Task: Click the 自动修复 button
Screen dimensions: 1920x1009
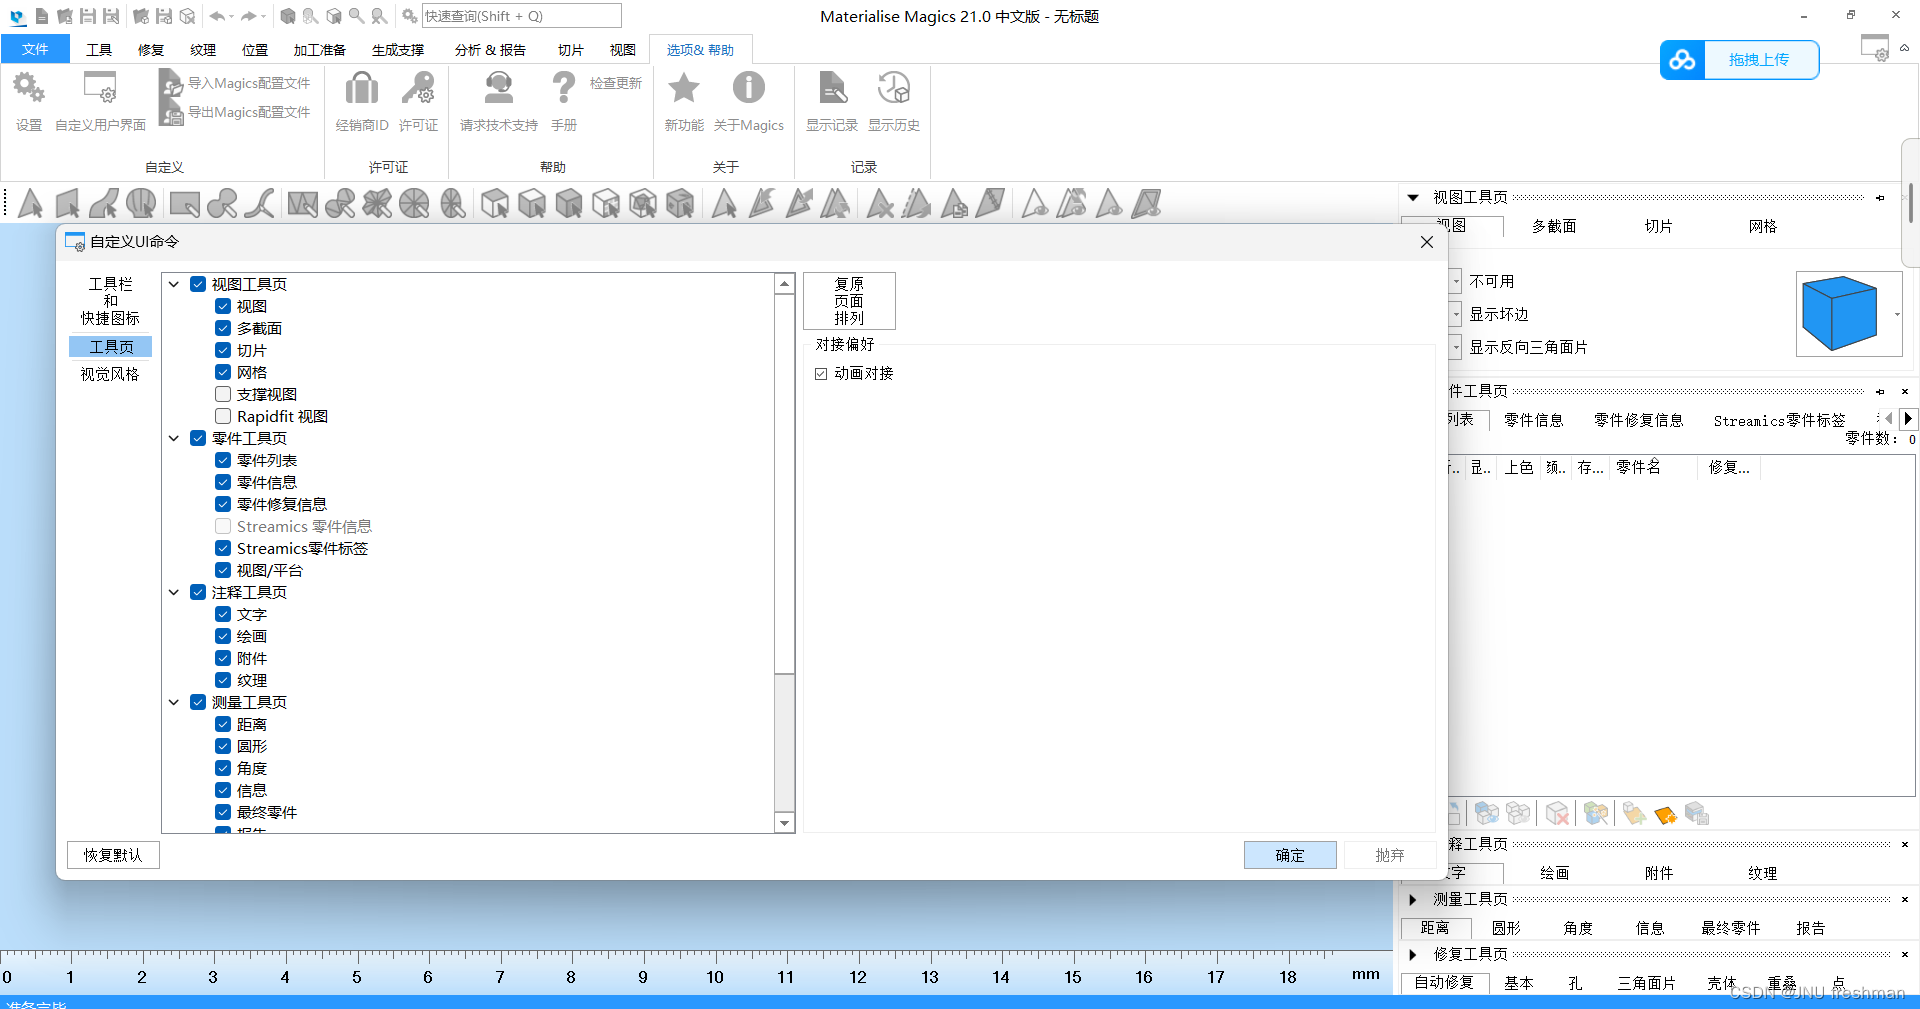Action: click(x=1444, y=983)
